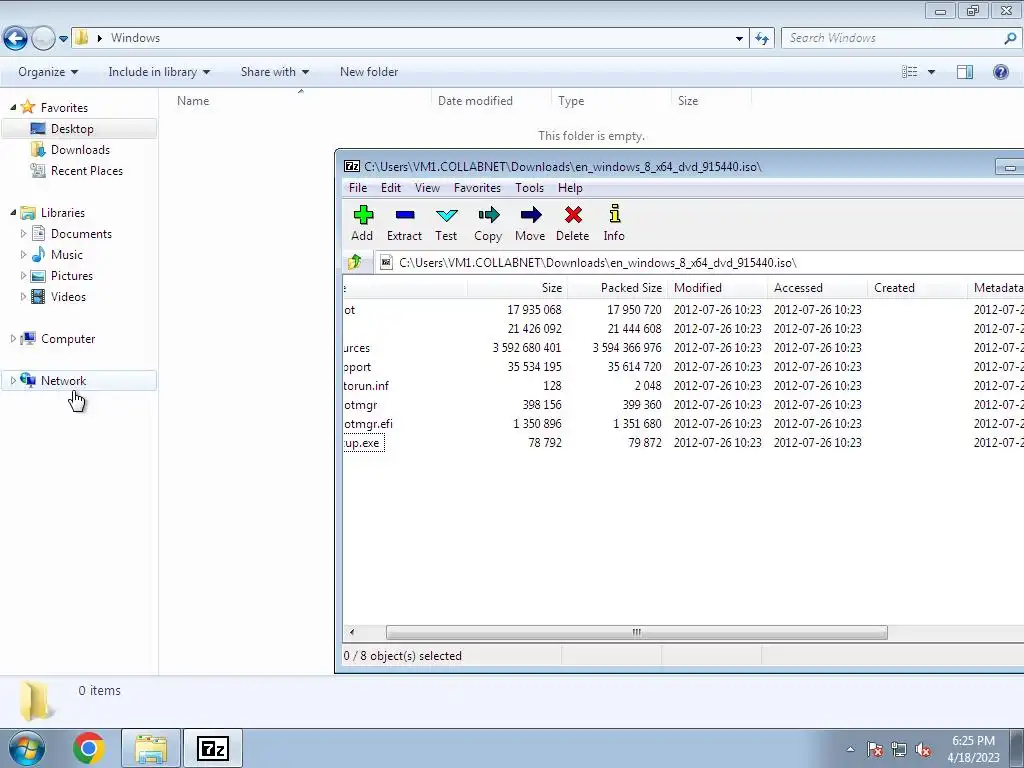Expand the Computer node
1024x768 pixels.
coord(13,338)
